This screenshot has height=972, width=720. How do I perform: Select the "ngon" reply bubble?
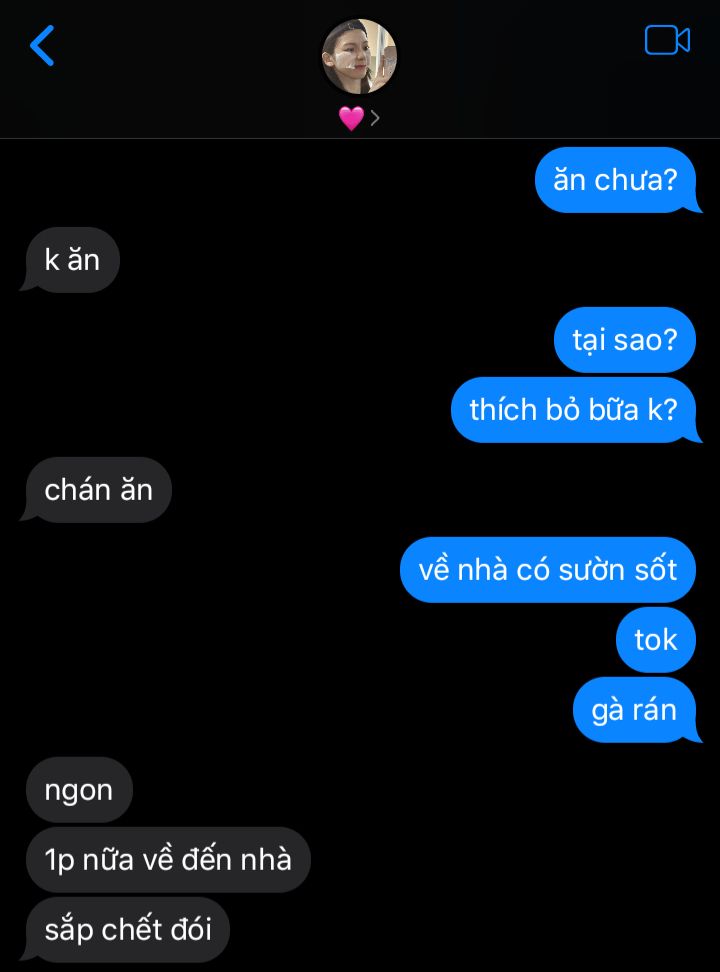click(79, 790)
